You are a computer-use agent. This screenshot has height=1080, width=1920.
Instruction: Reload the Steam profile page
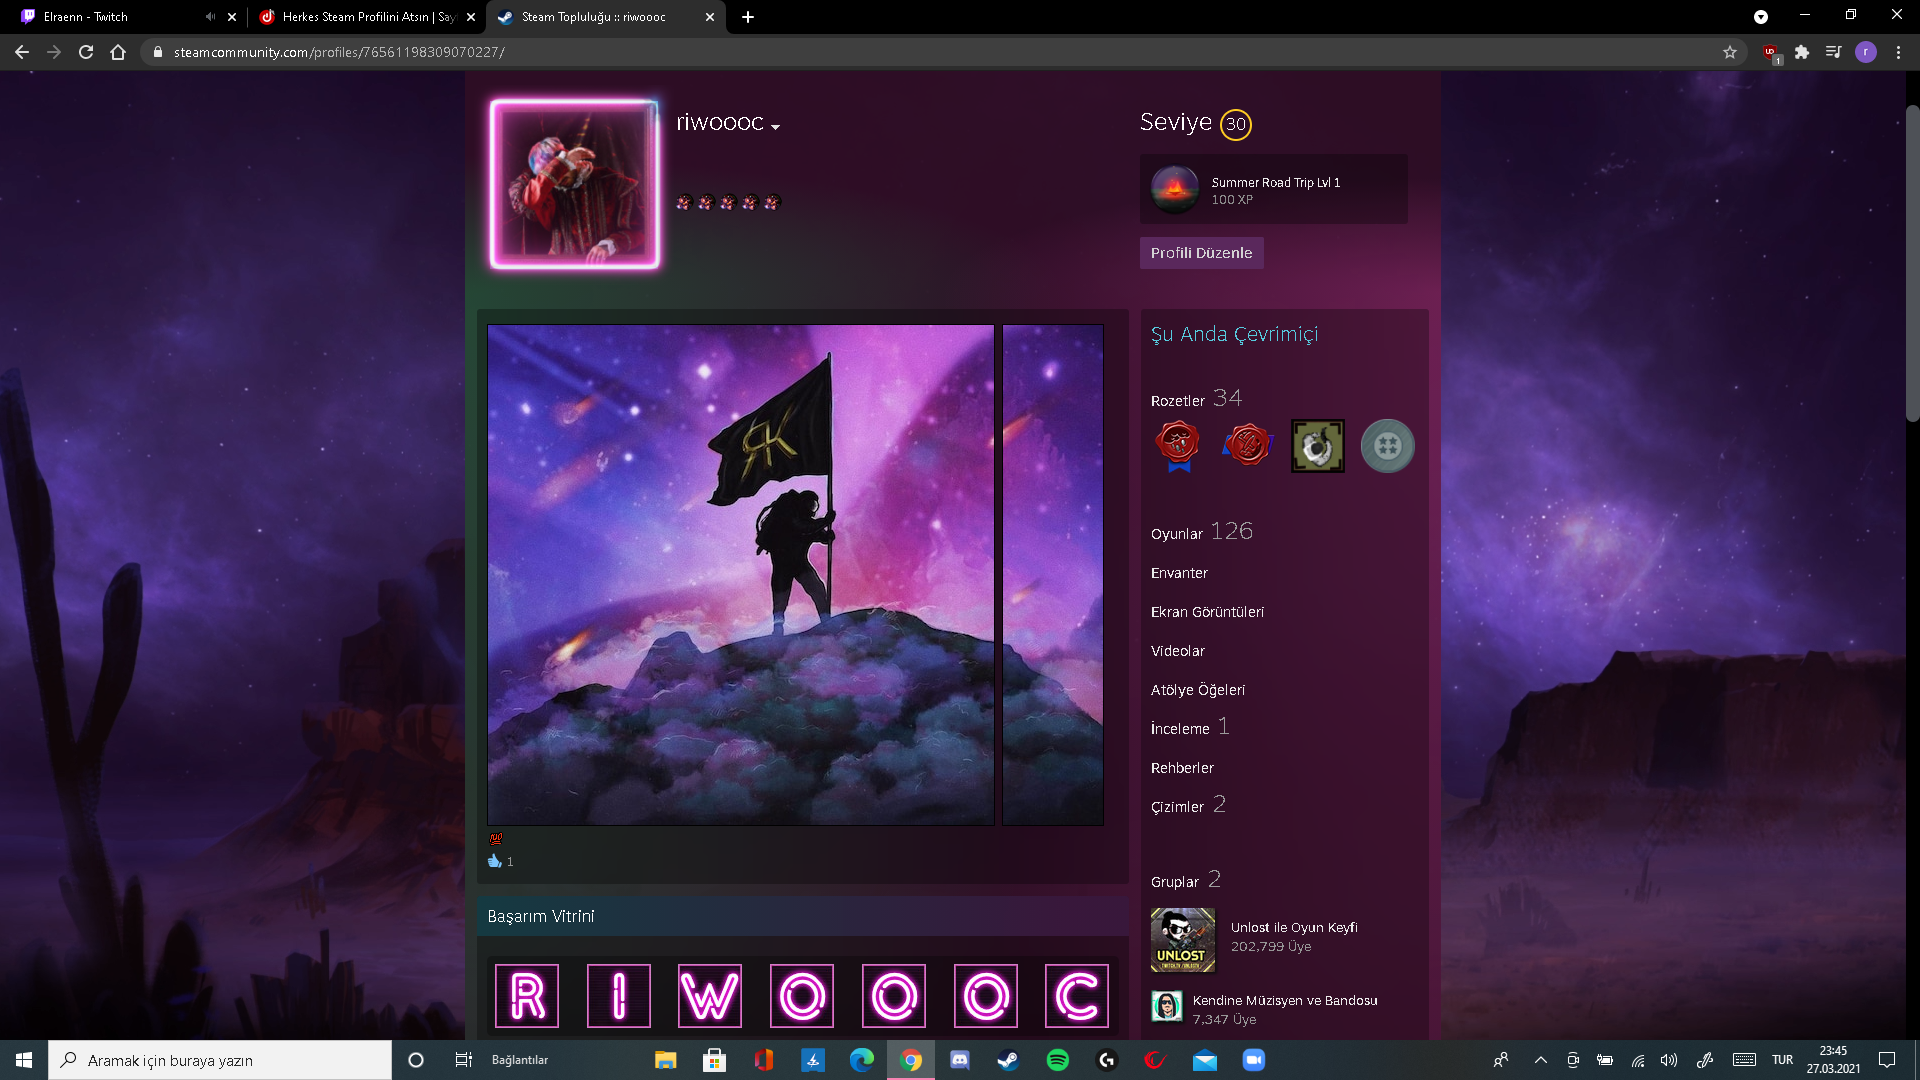[x=86, y=52]
